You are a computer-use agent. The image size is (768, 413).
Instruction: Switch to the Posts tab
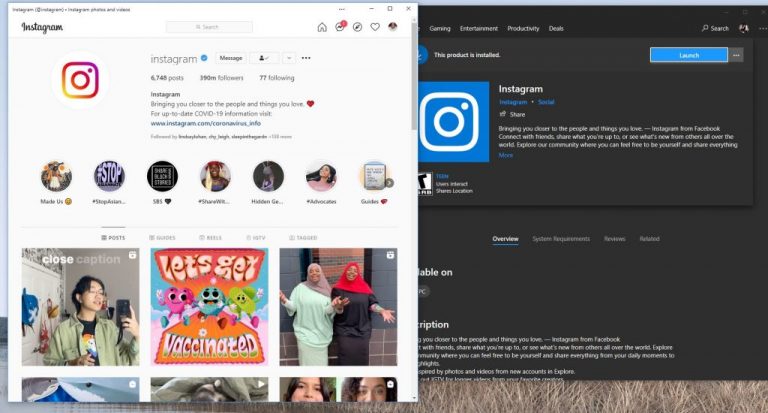click(113, 238)
